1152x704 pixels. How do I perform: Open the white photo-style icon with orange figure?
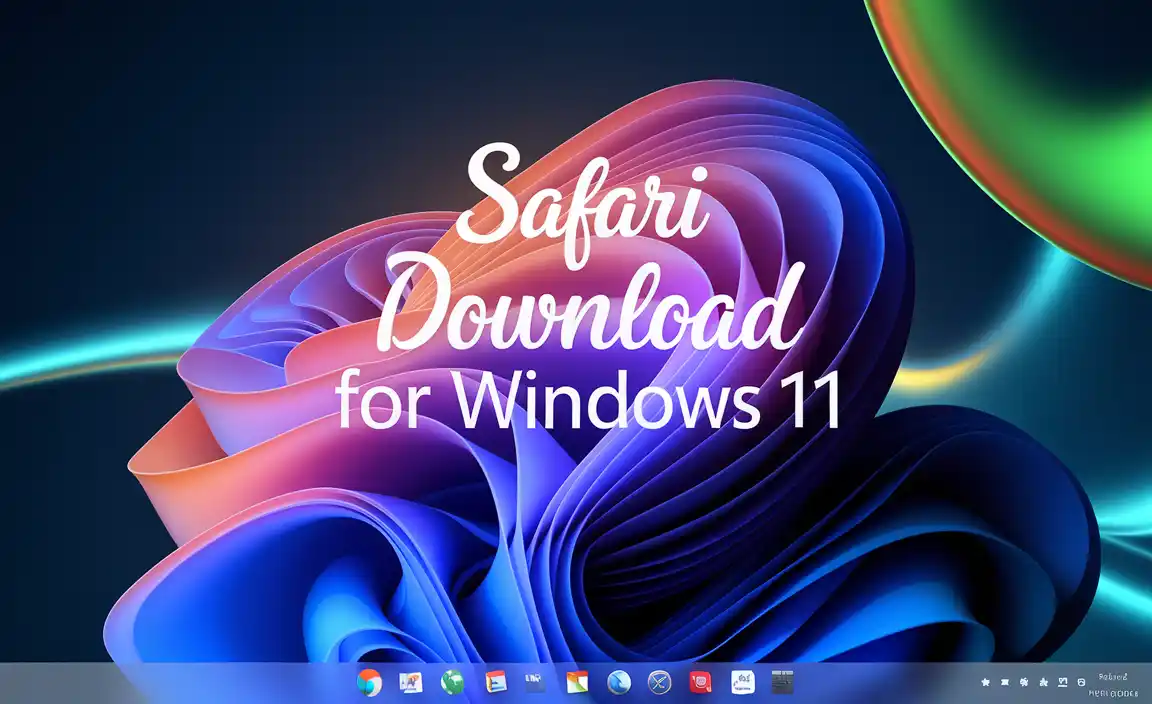pyautogui.click(x=411, y=683)
